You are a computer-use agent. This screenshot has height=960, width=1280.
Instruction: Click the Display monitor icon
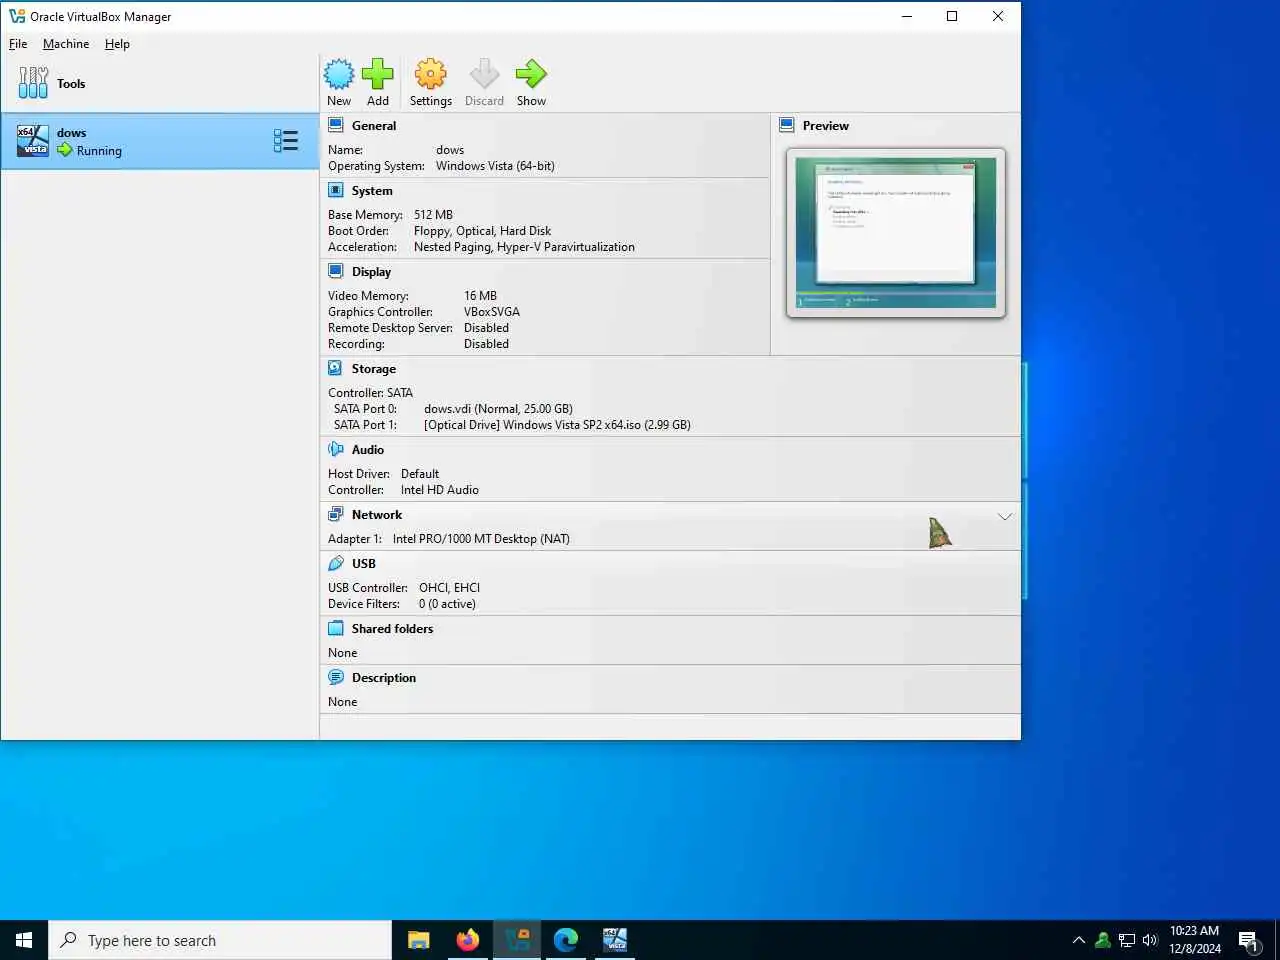point(336,272)
